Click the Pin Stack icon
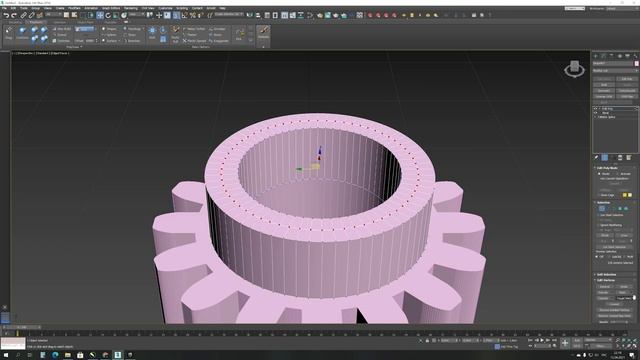The height and width of the screenshot is (360, 640). point(596,157)
